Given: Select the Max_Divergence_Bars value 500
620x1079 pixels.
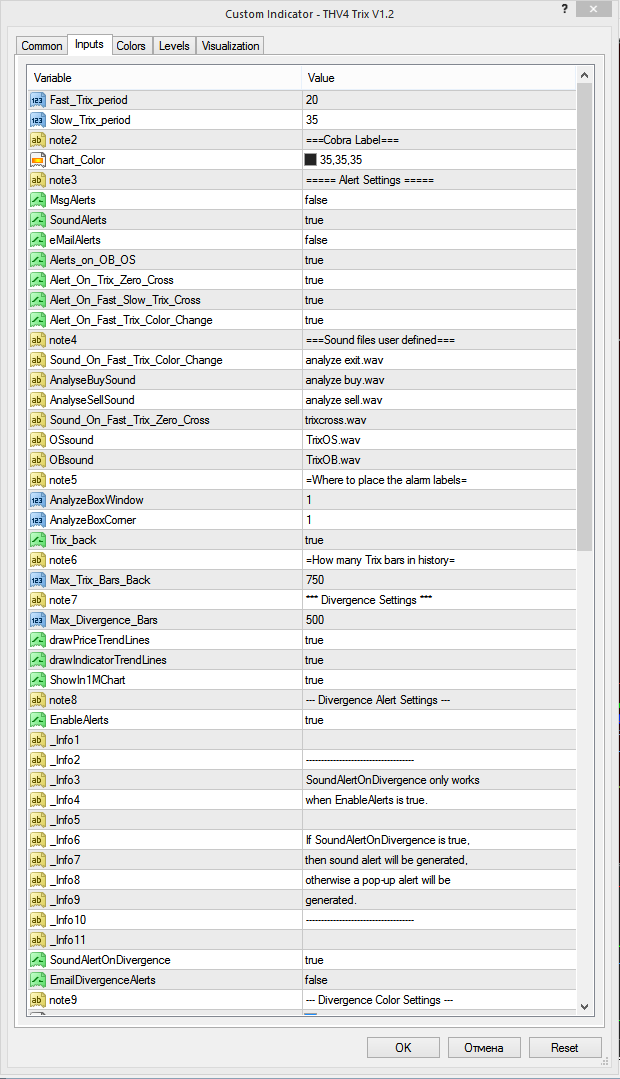Looking at the screenshot, I should (x=314, y=620).
